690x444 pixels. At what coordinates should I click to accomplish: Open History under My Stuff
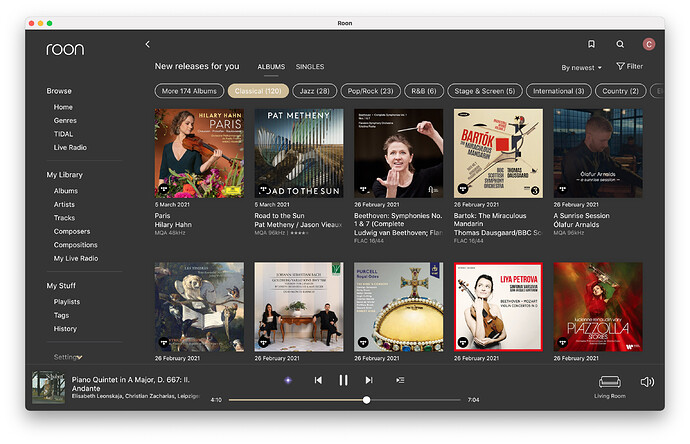click(x=65, y=328)
